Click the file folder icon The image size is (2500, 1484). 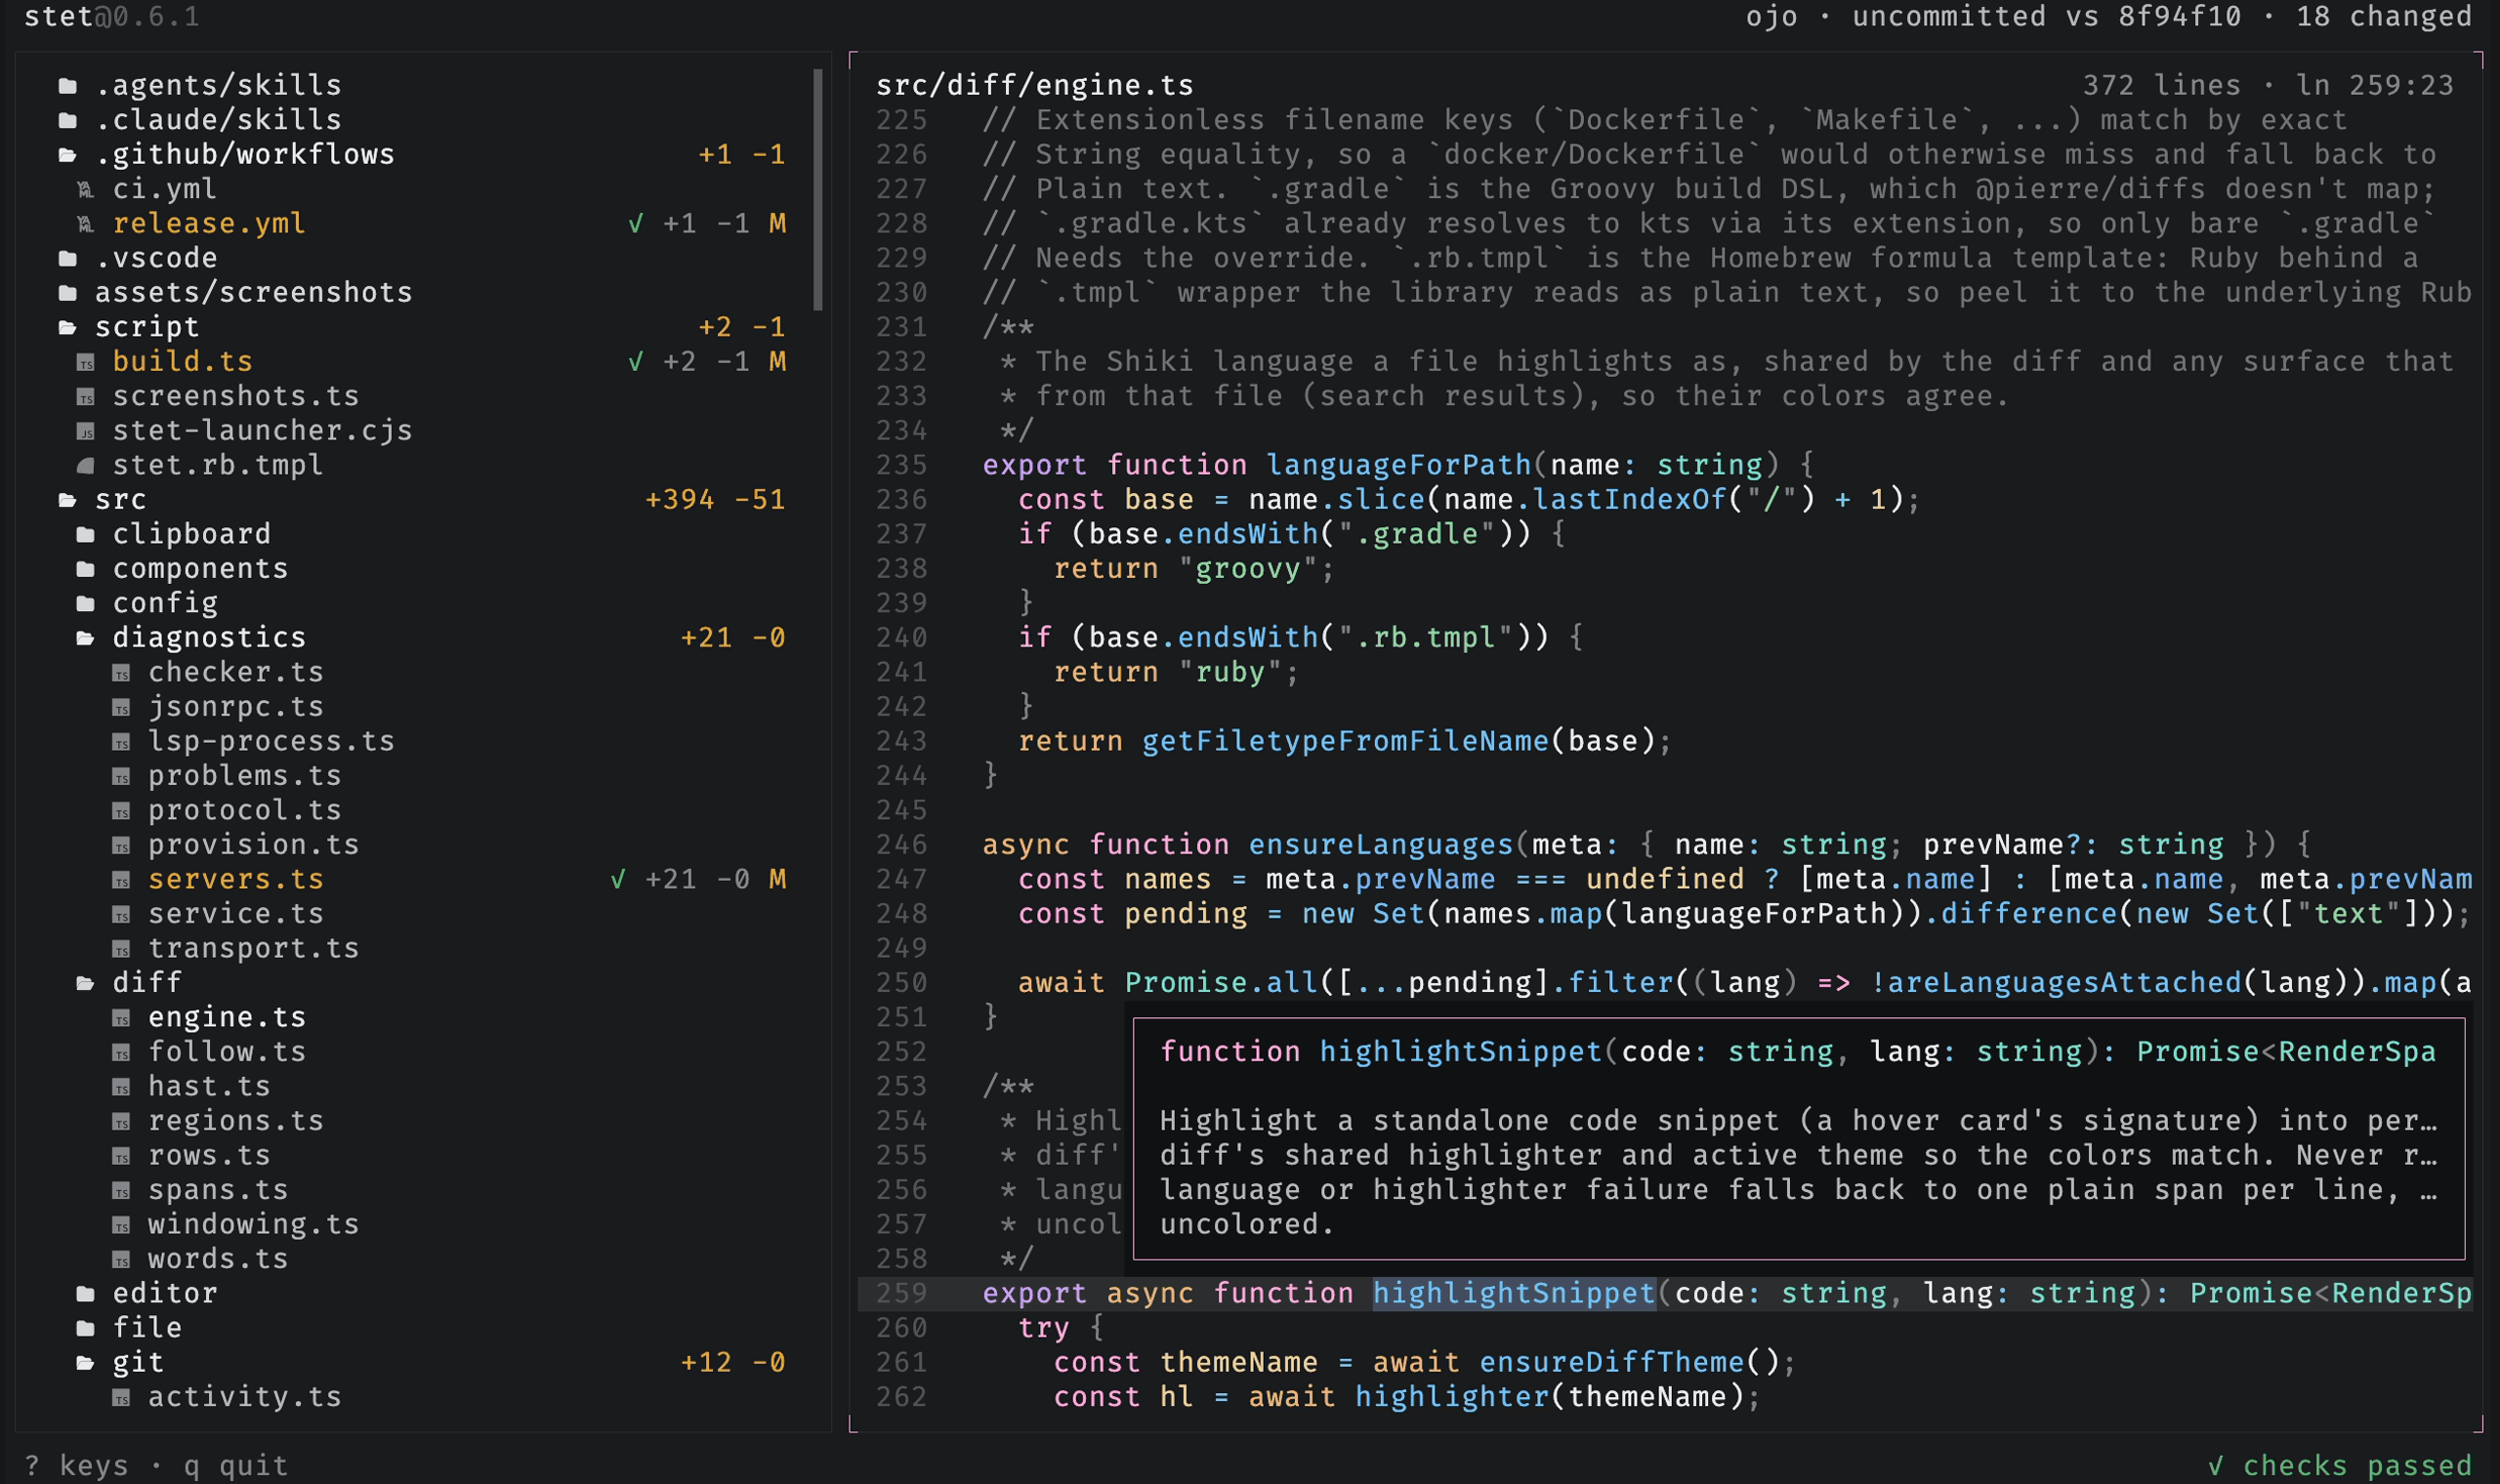tap(86, 1328)
